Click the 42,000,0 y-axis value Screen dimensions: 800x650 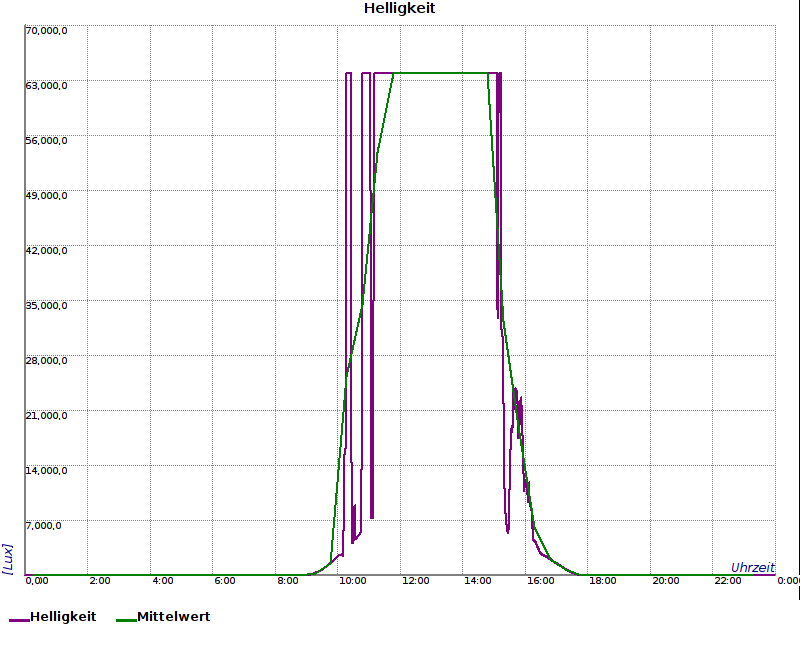[46, 250]
